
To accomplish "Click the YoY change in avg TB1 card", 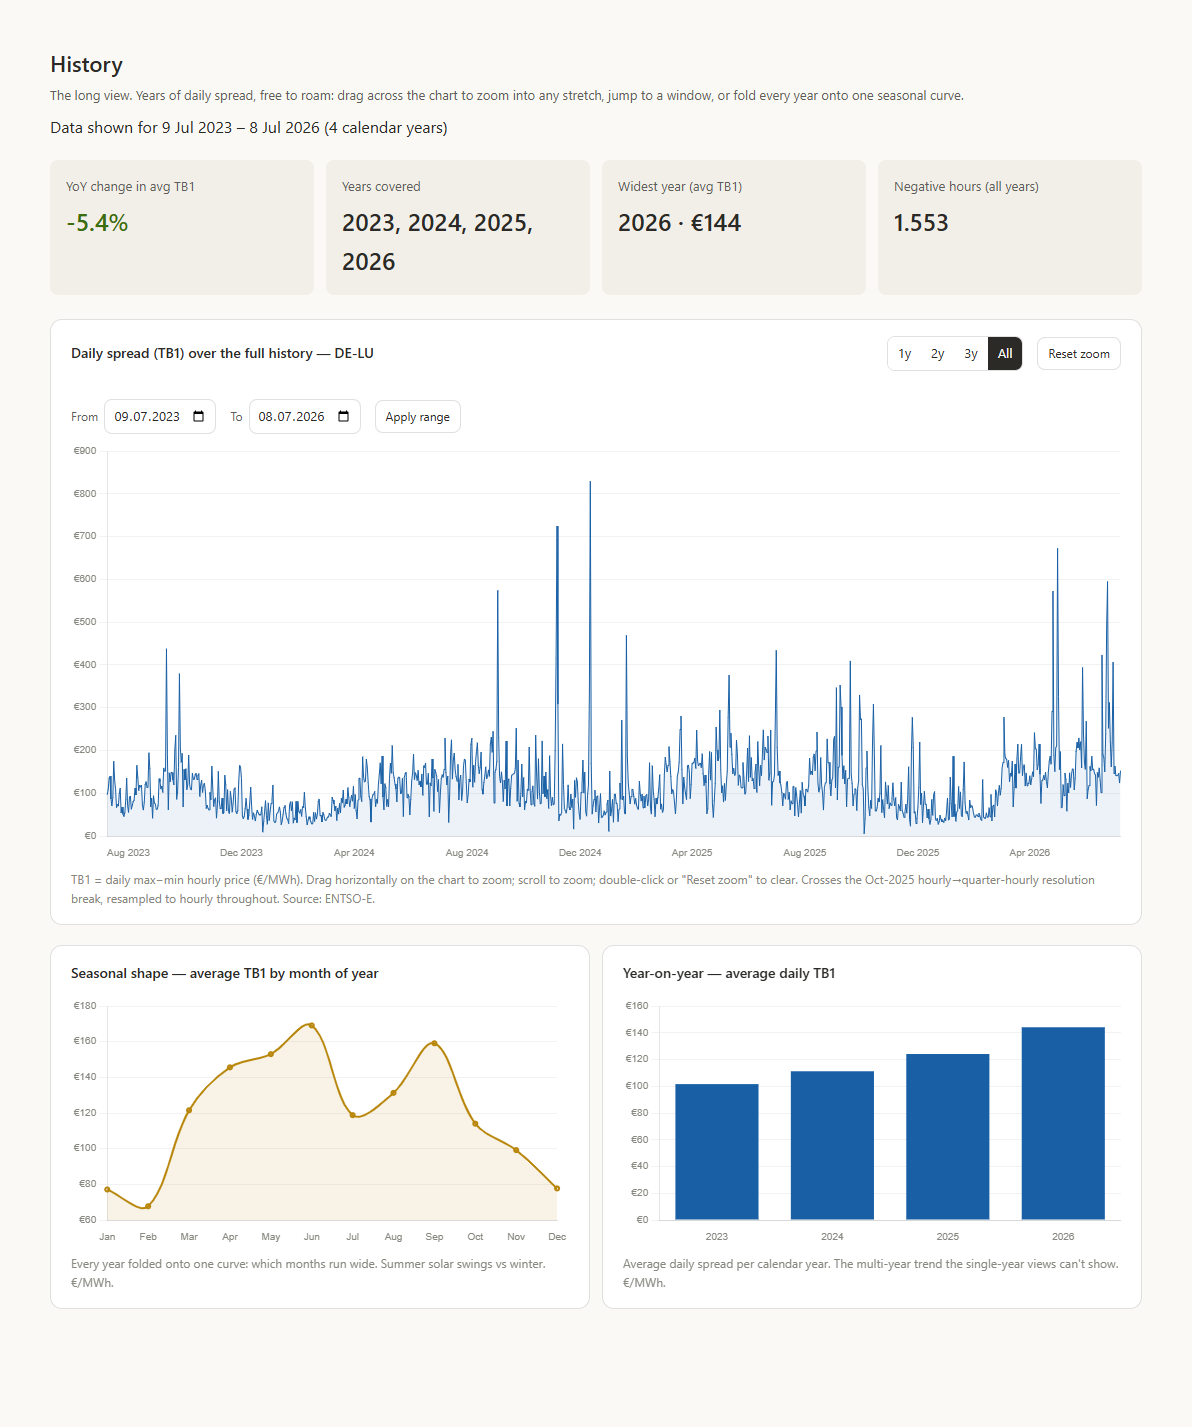I will pos(182,227).
